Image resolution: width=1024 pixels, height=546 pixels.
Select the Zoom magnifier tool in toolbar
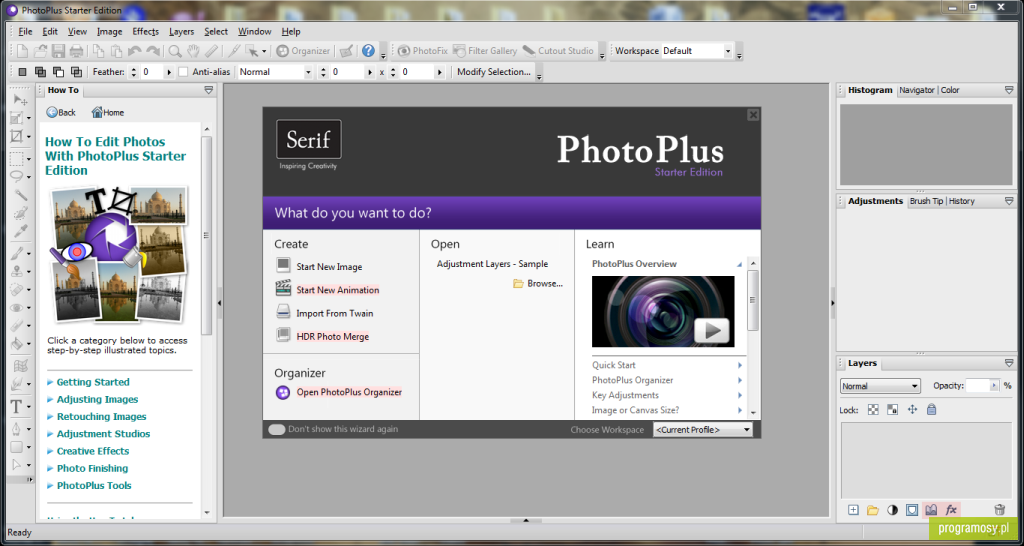point(175,51)
